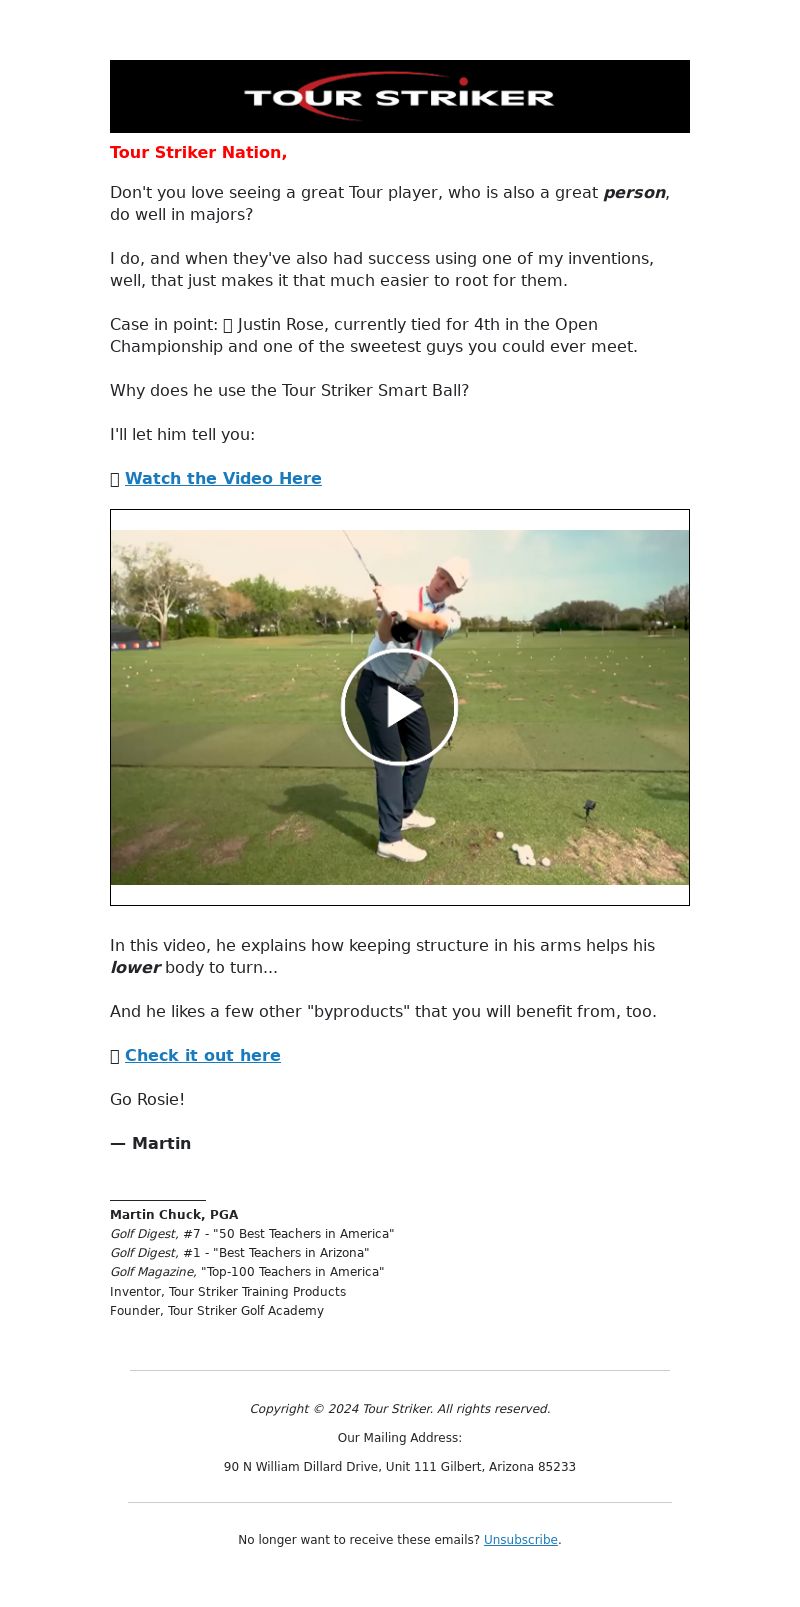The width and height of the screenshot is (800, 1607).
Task: Click the bold italic word lower
Action: tap(135, 968)
